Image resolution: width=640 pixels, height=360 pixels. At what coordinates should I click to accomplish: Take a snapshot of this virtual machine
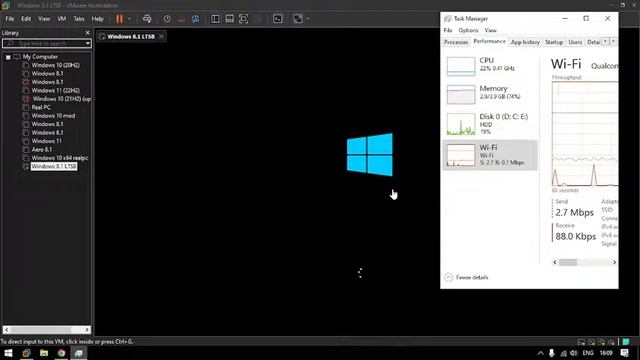point(167,19)
